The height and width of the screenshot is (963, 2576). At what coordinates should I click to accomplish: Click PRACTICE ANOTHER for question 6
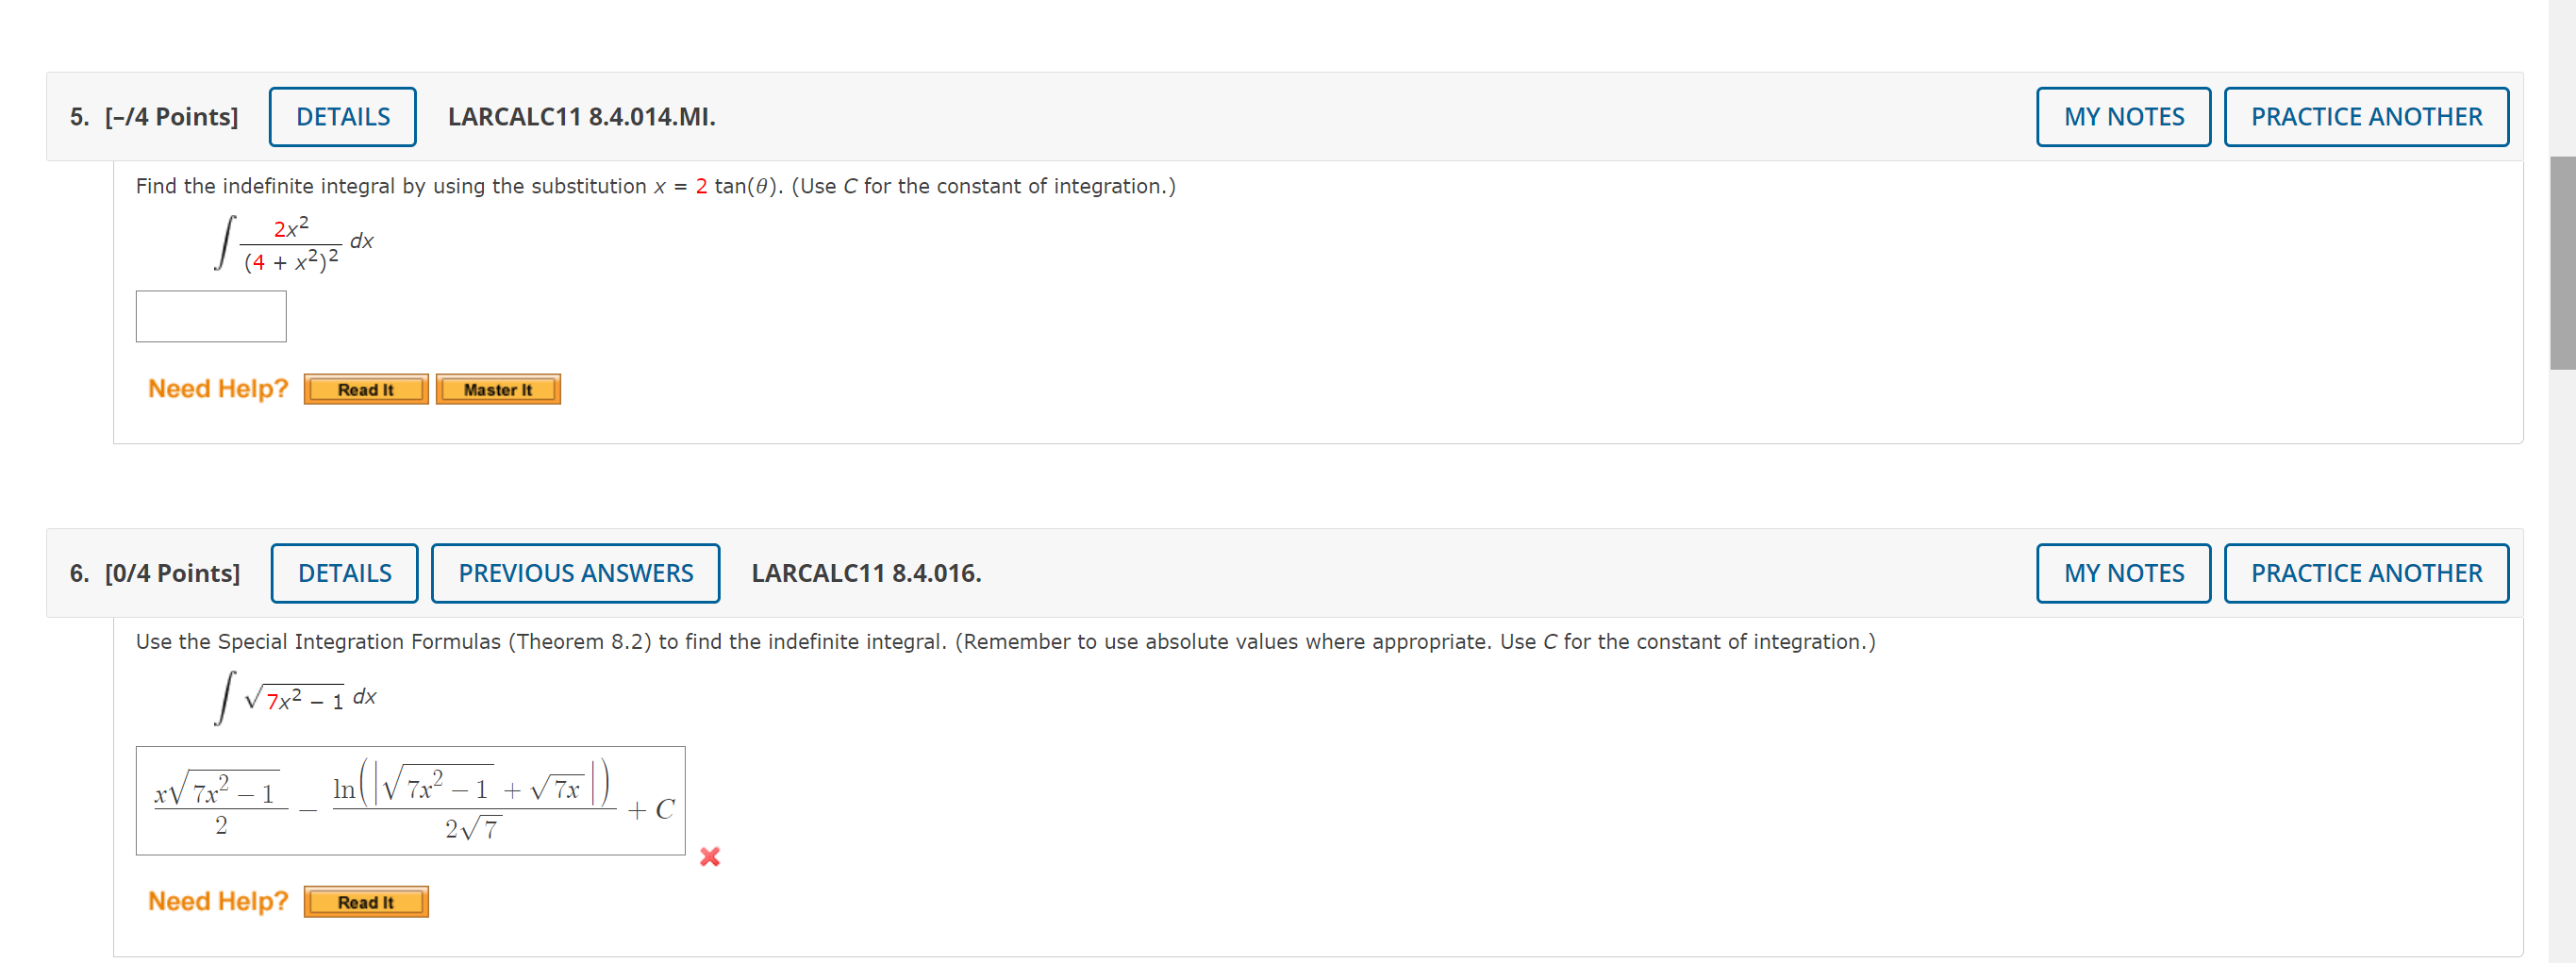point(2366,572)
